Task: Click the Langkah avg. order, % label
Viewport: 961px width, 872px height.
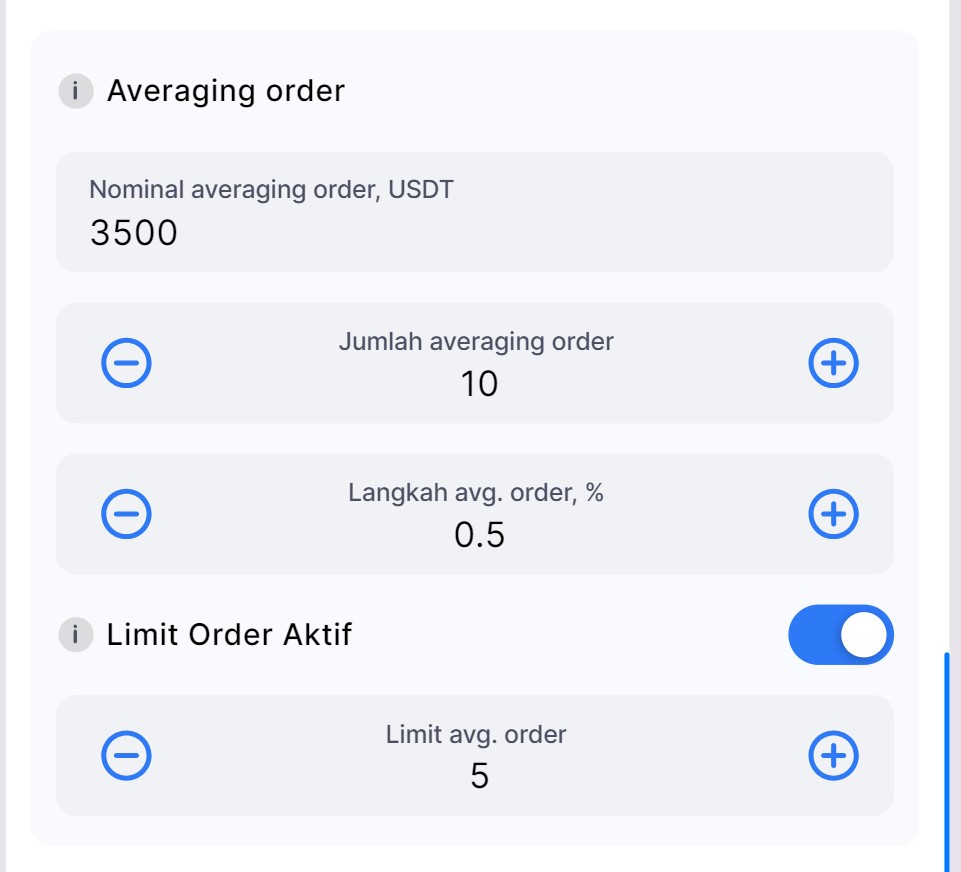Action: tap(476, 493)
